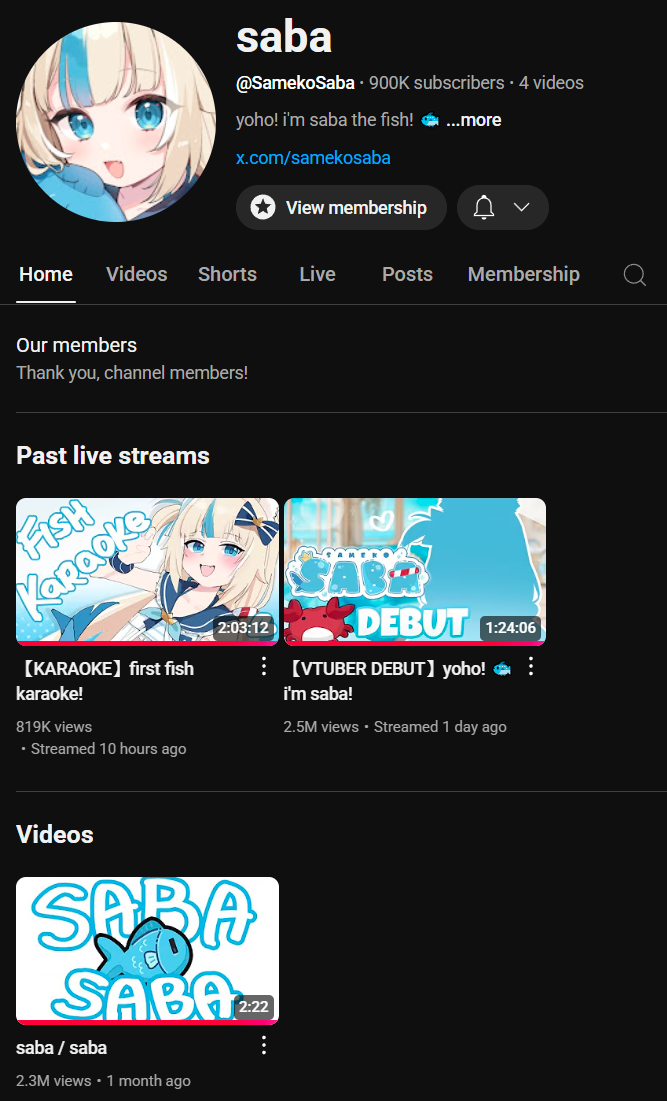Screen dimensions: 667x1101
Task: Go to the Posts tab
Action: click(407, 274)
